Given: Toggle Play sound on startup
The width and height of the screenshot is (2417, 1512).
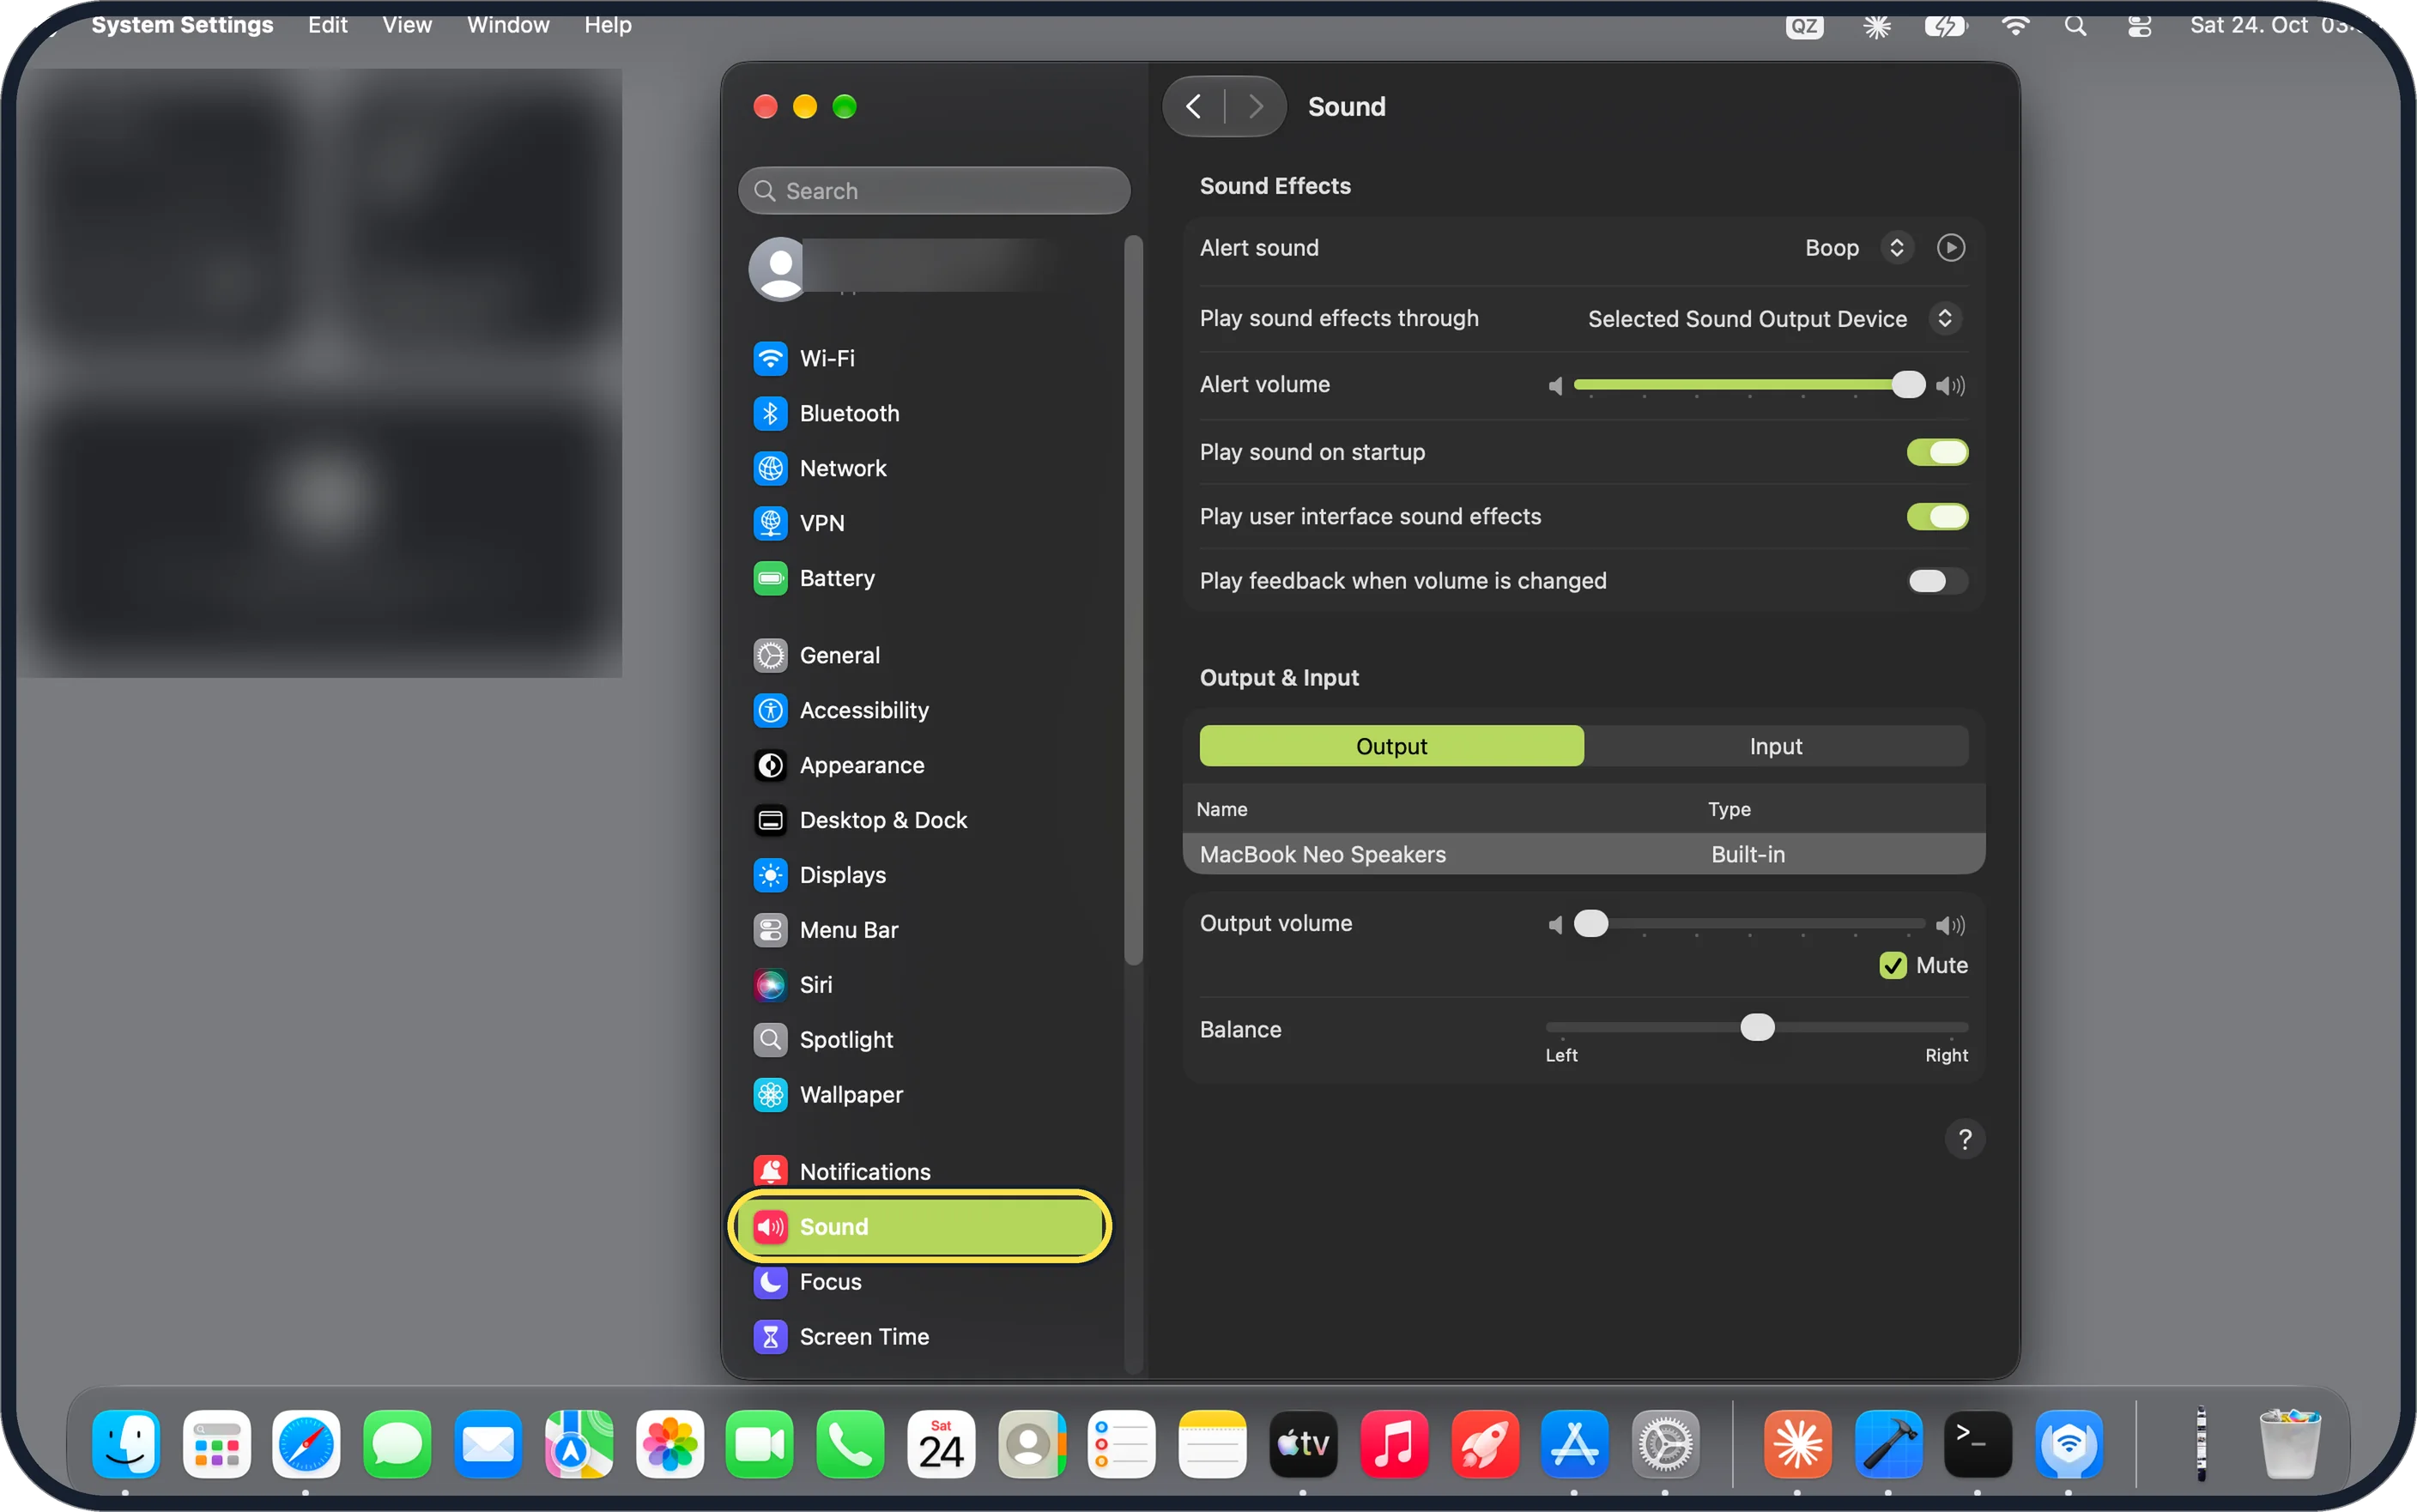Looking at the screenshot, I should point(1937,452).
